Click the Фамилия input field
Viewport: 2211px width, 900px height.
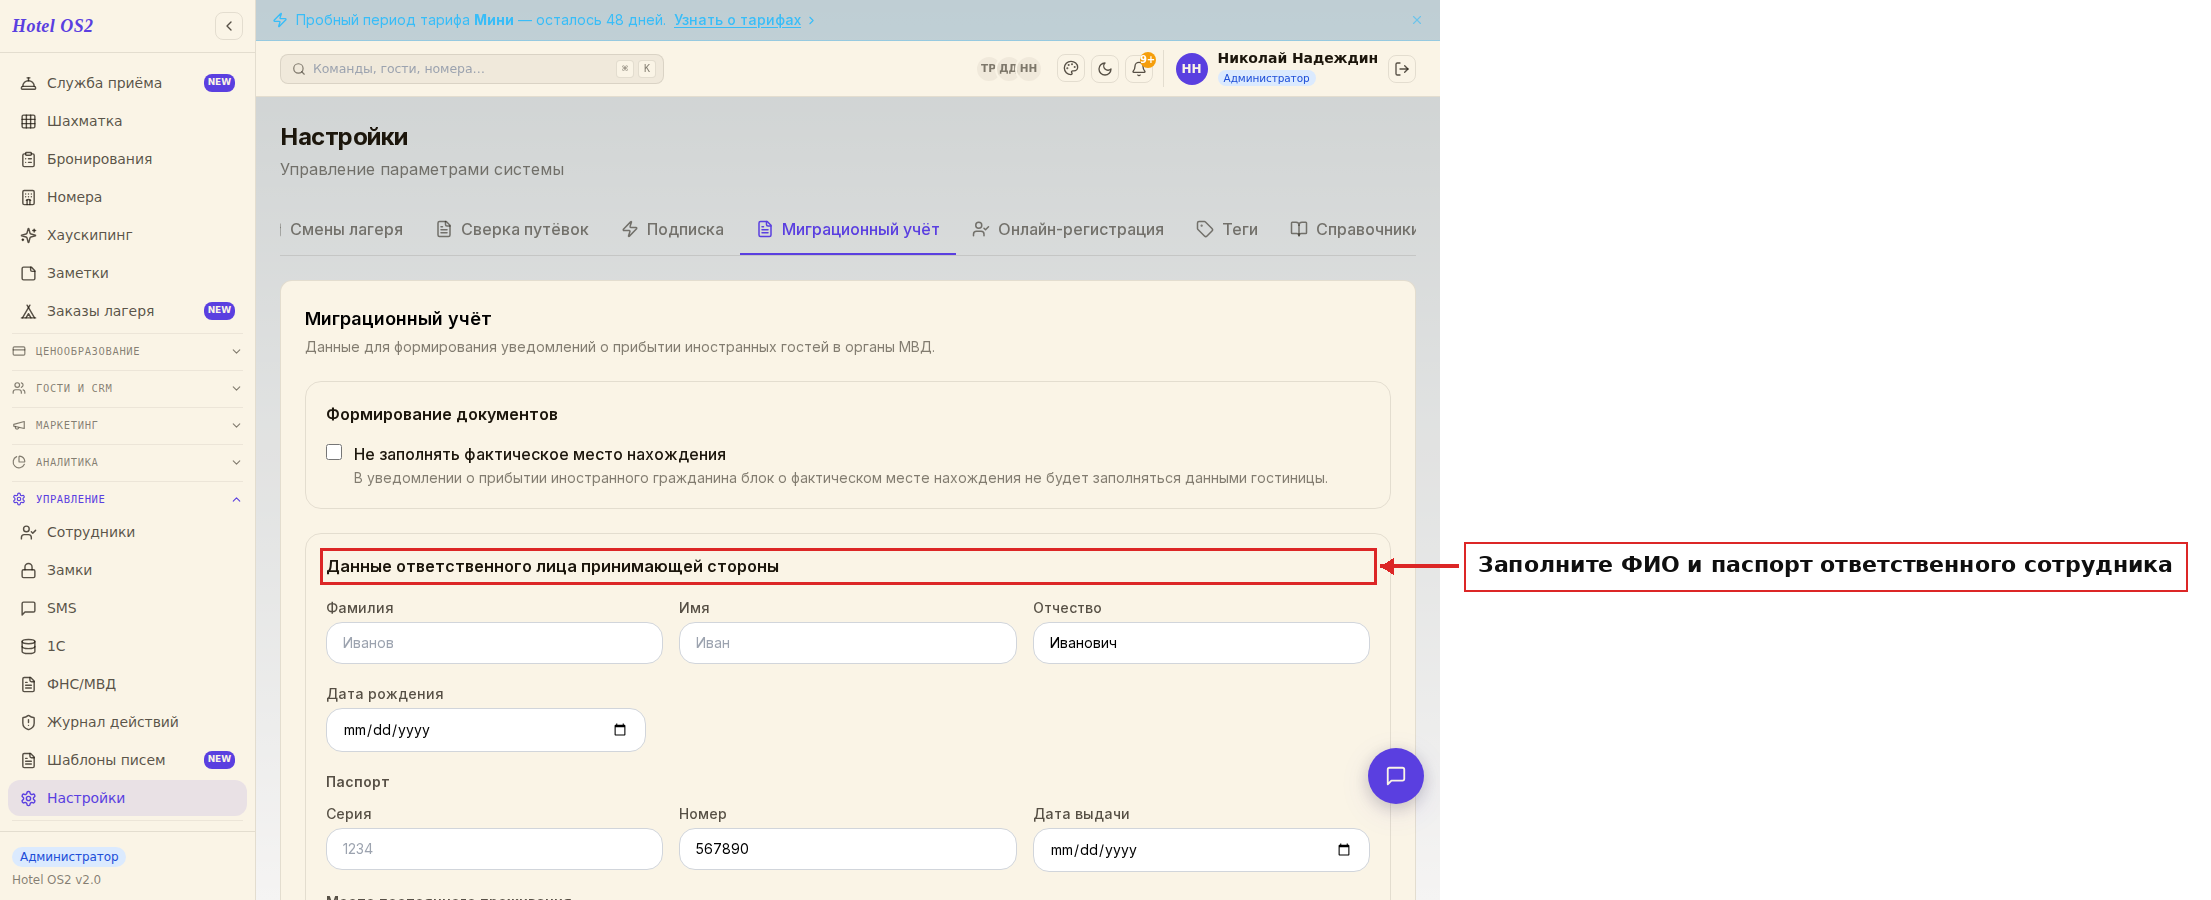(x=494, y=643)
